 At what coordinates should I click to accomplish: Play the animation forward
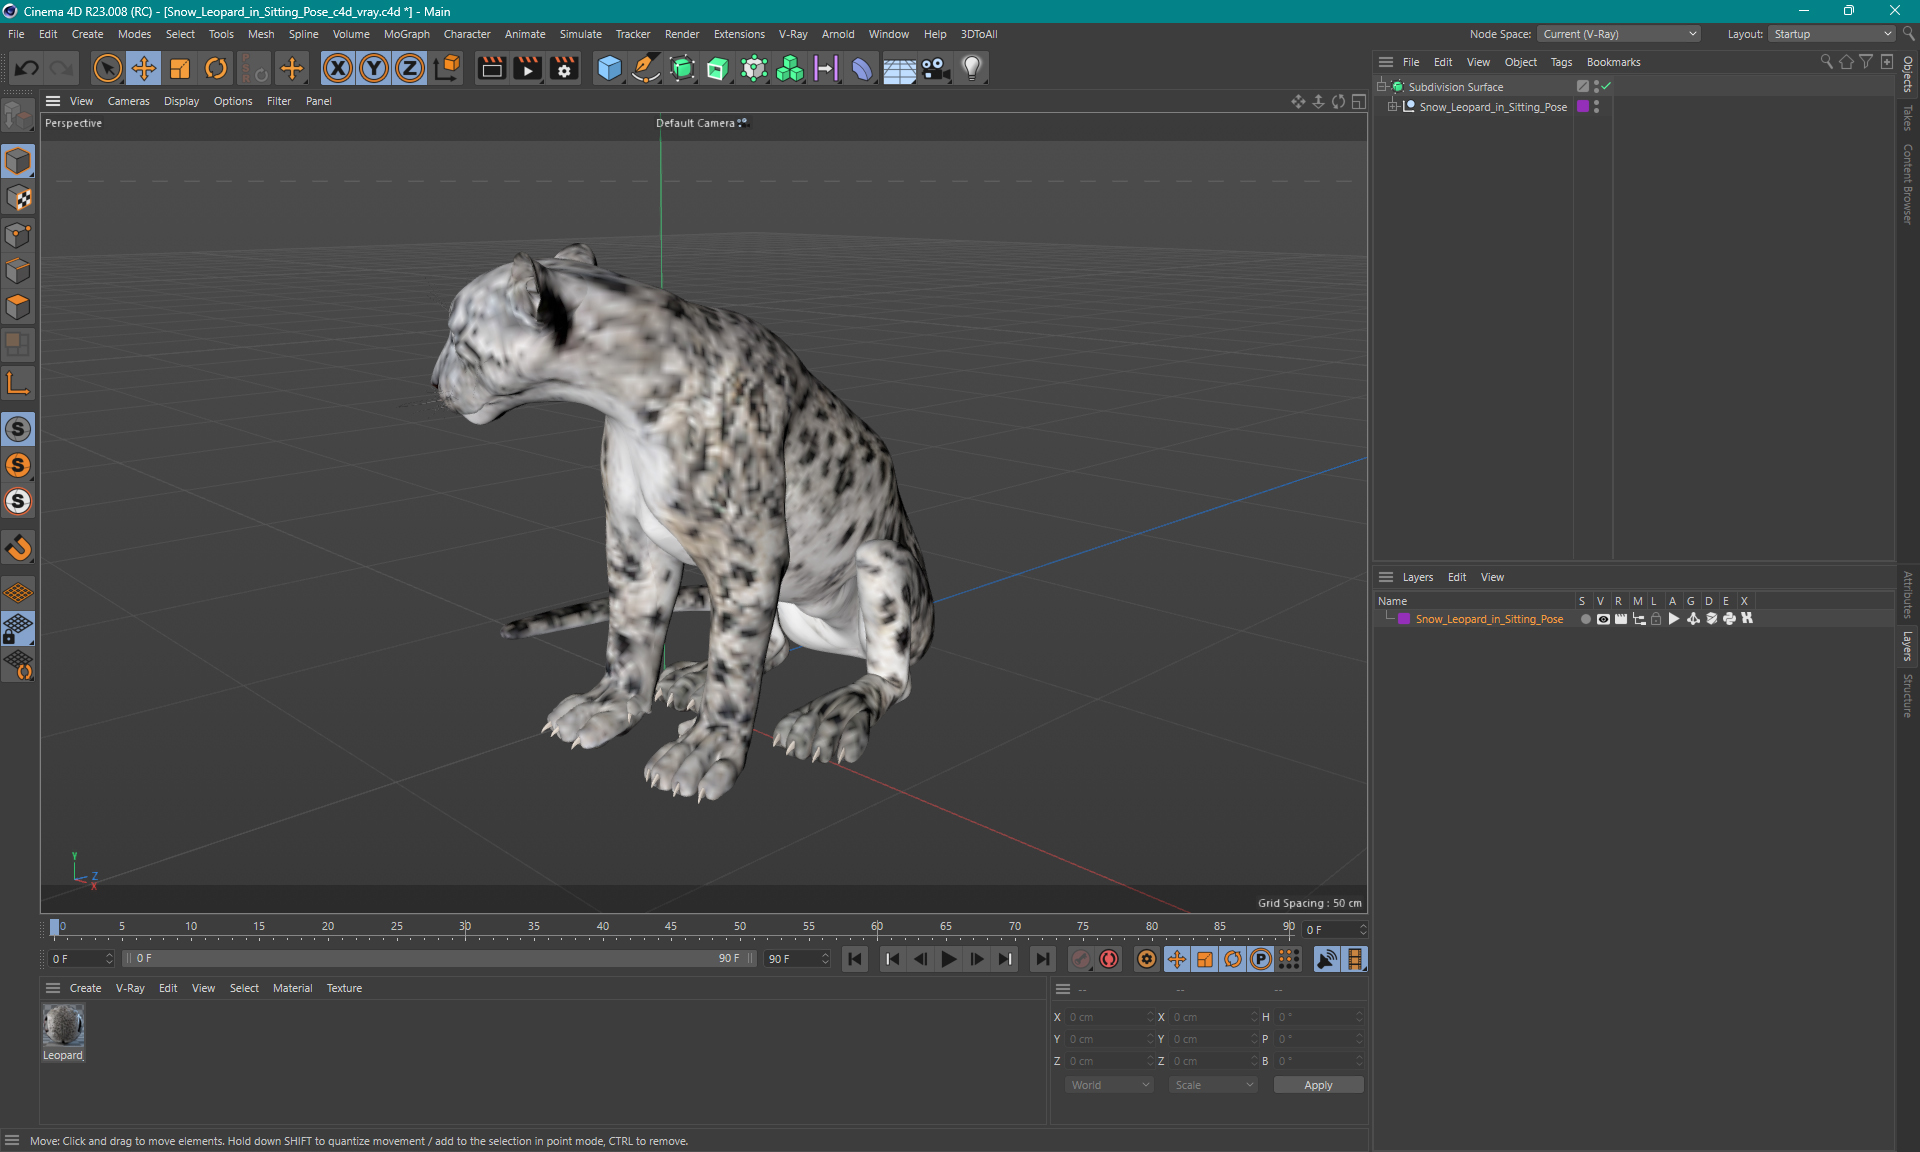[x=949, y=959]
